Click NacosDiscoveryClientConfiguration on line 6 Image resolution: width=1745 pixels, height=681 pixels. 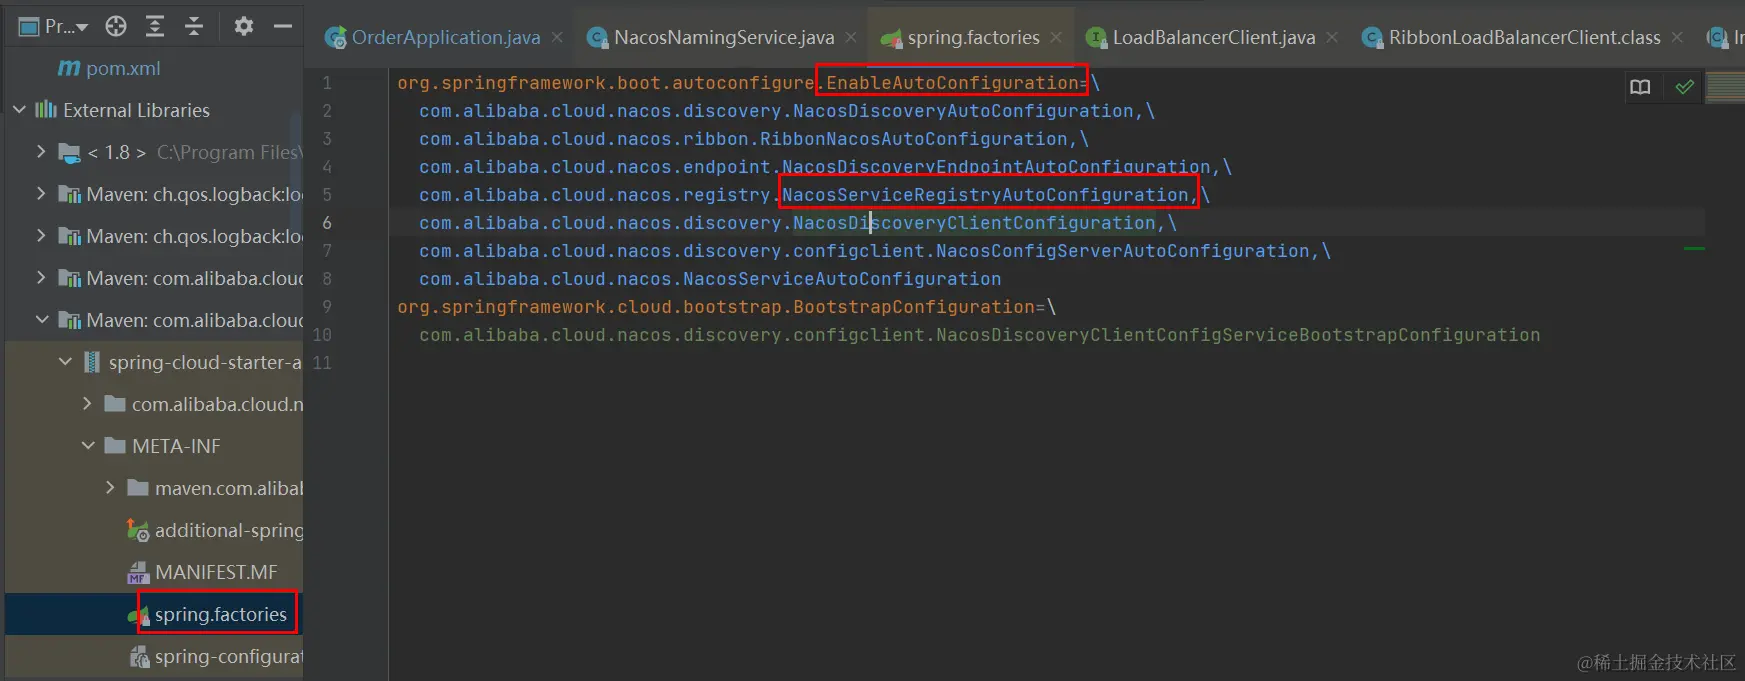tap(974, 223)
